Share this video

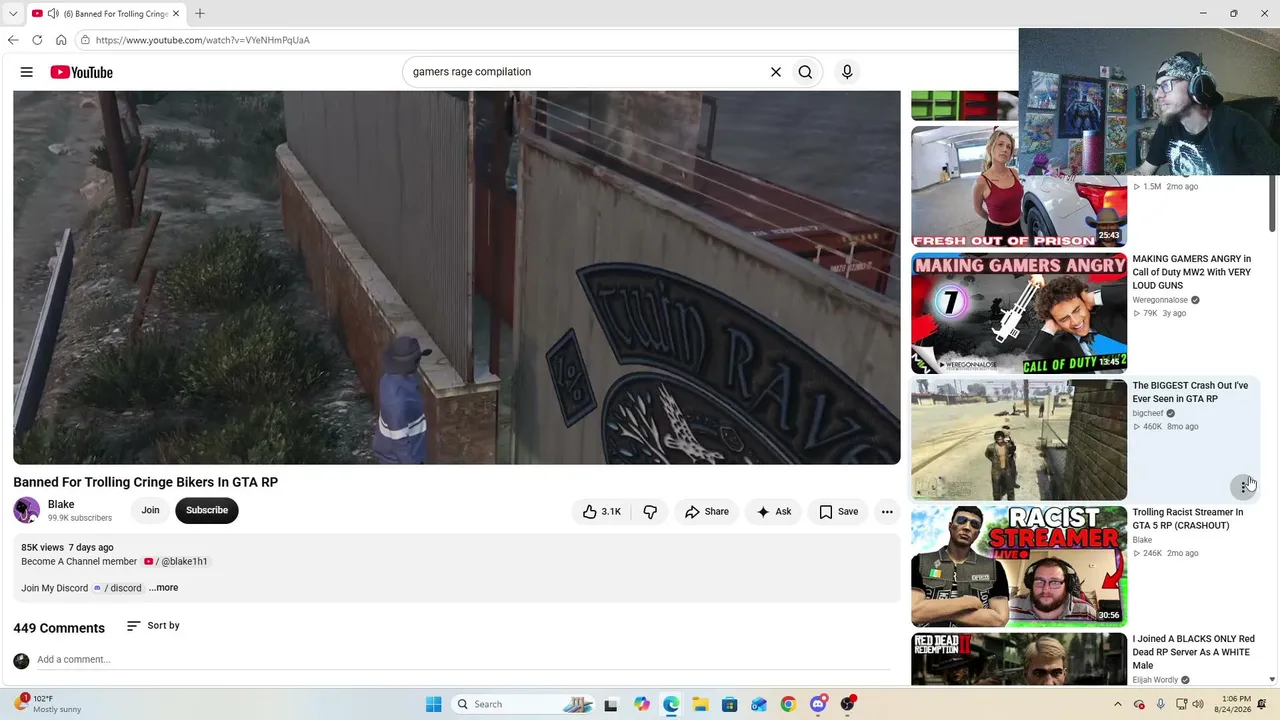point(706,511)
